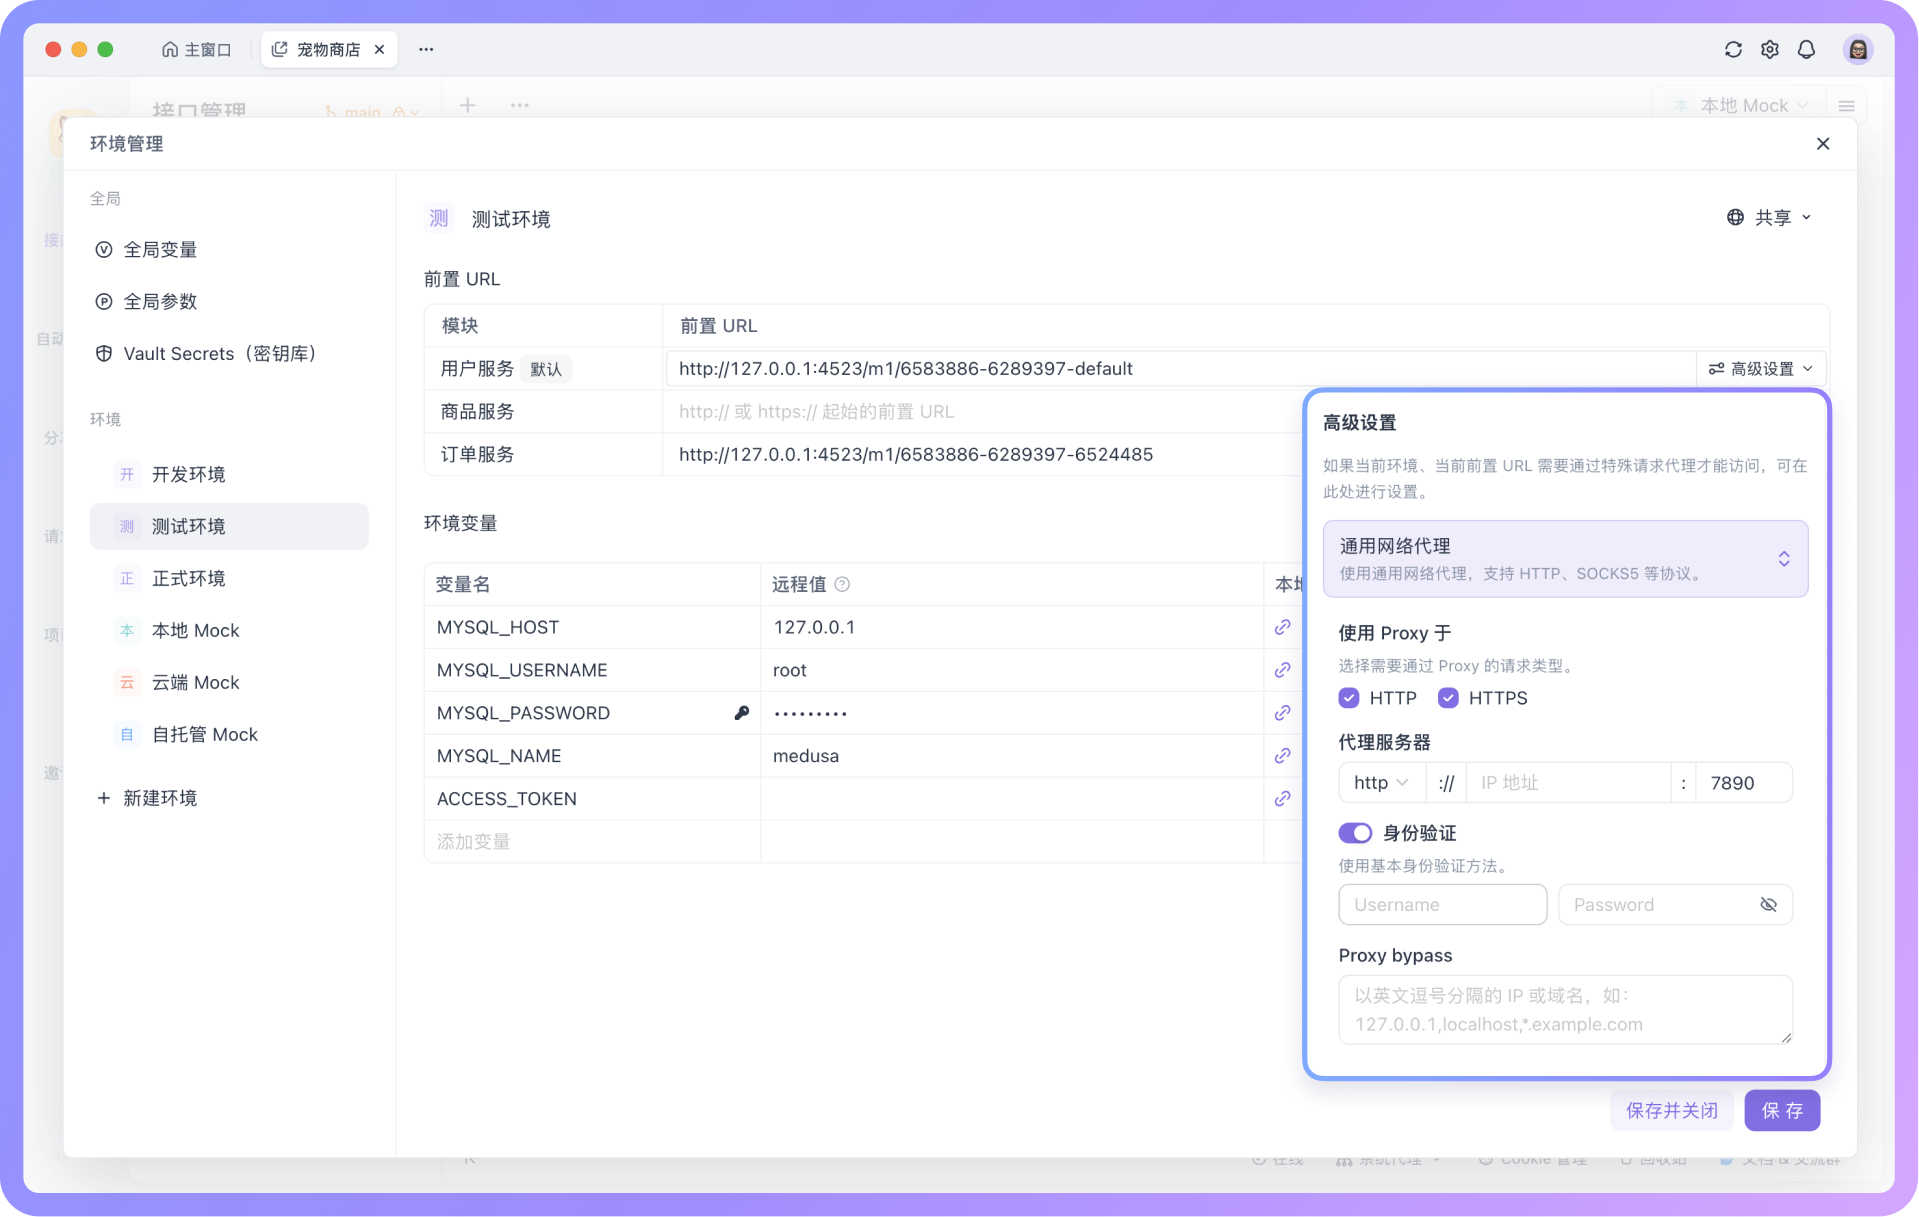Click the globe icon next to 共享
This screenshot has width=1919, height=1217.
pyautogui.click(x=1735, y=217)
